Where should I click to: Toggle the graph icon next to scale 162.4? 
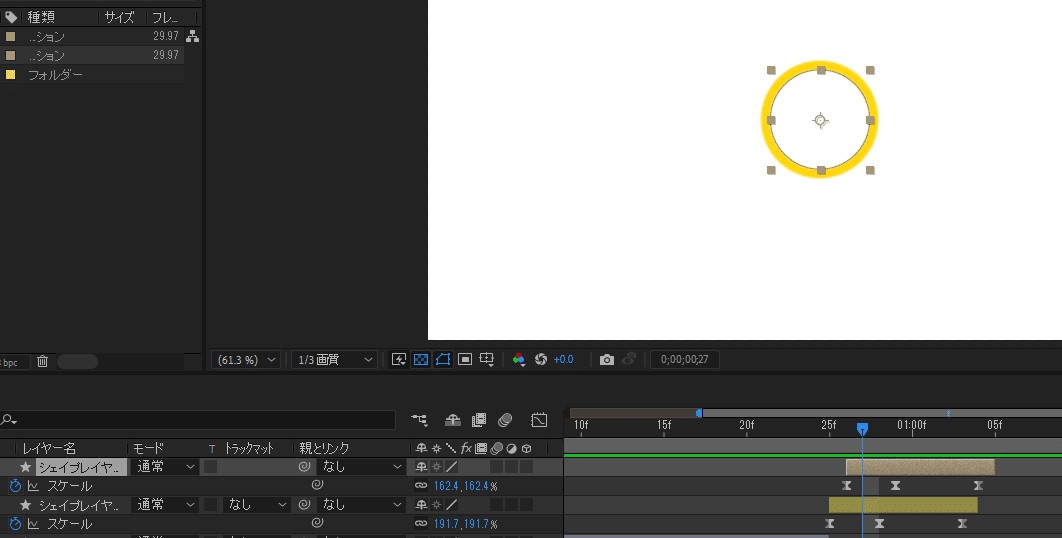tap(33, 486)
